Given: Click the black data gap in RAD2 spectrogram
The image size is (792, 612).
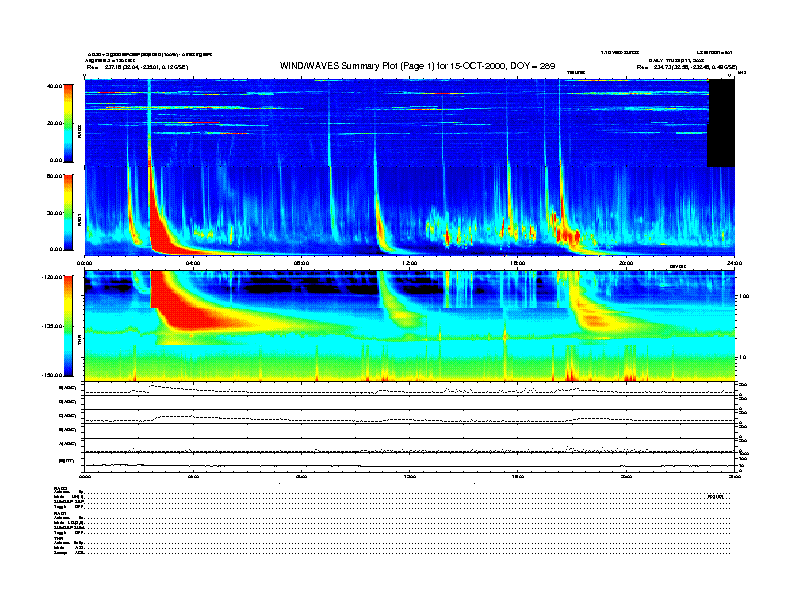Looking at the screenshot, I should pyautogui.click(x=721, y=123).
